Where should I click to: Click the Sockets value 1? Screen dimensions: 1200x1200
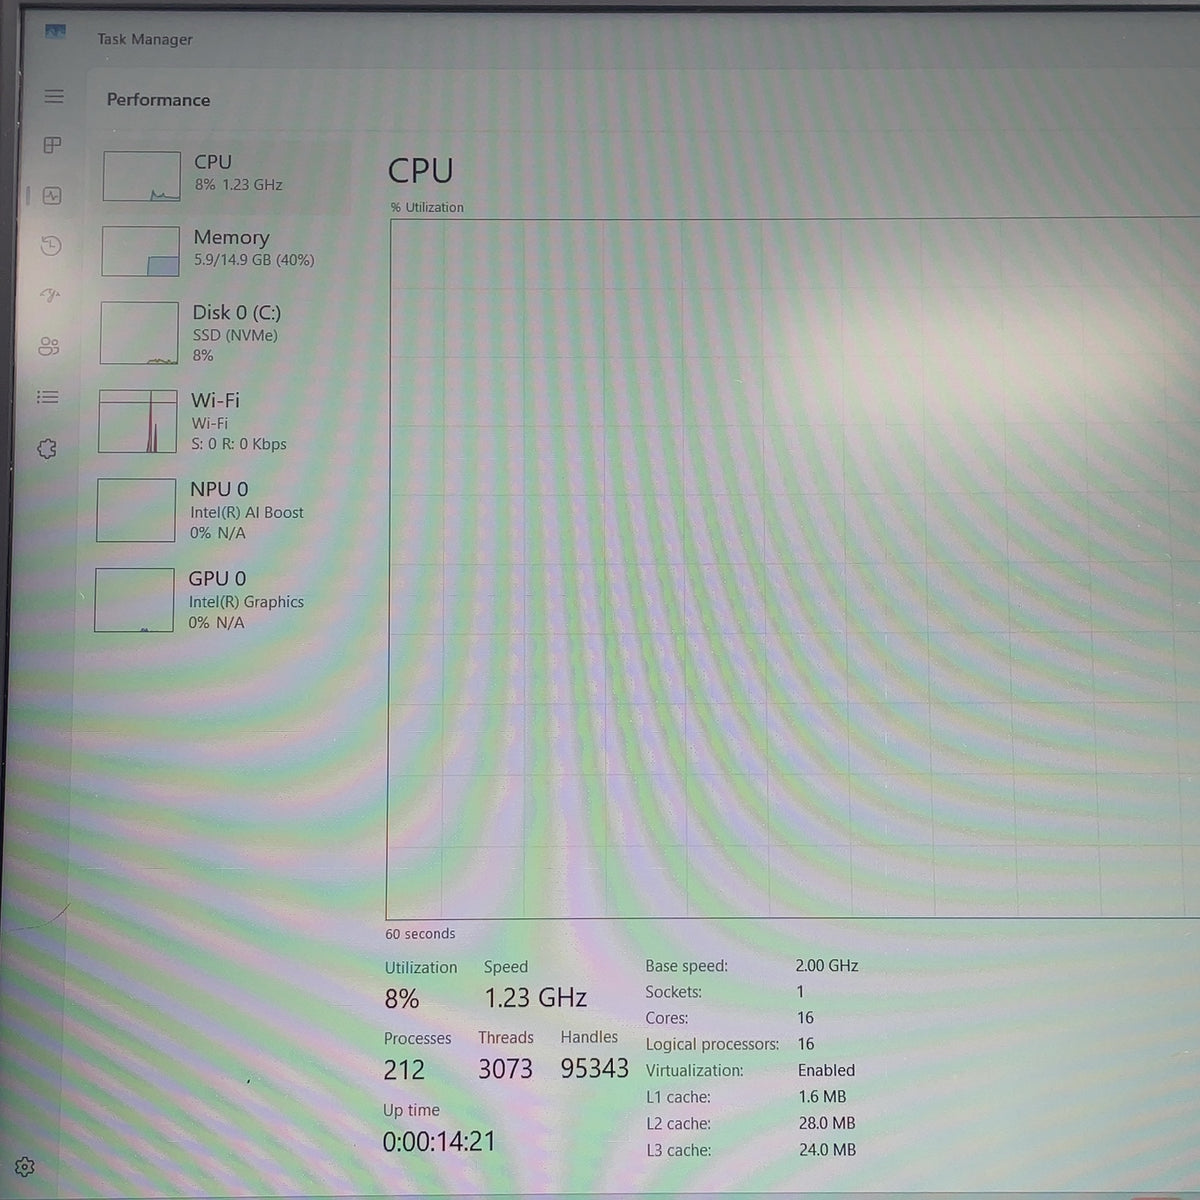coord(800,992)
